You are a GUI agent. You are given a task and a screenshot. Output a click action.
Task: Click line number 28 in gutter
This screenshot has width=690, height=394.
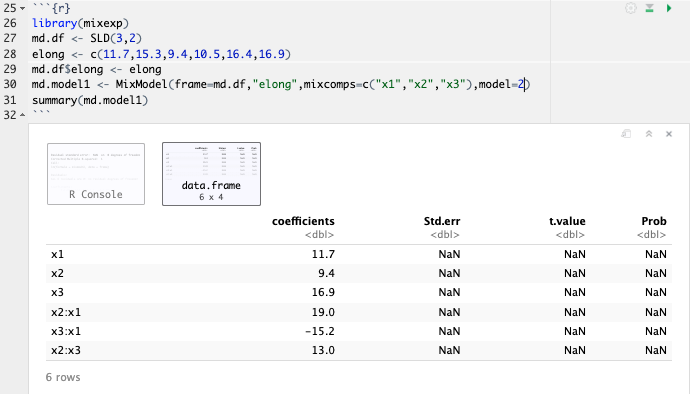pyautogui.click(x=10, y=54)
